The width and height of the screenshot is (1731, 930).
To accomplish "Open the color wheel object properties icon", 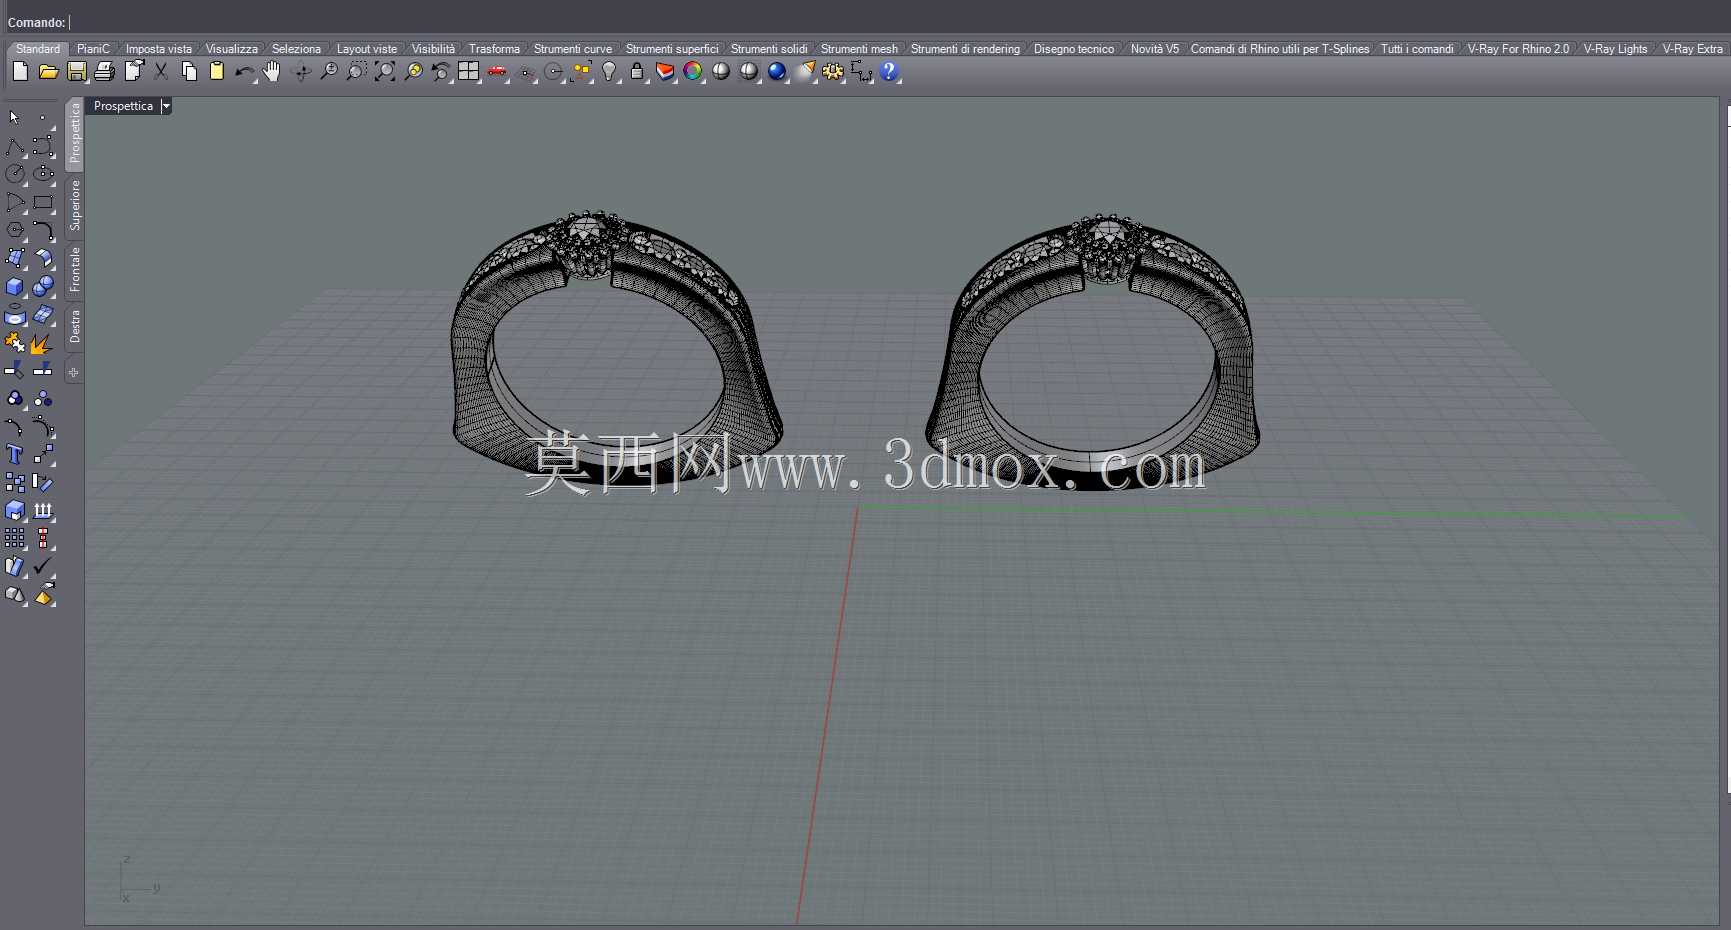I will point(693,71).
